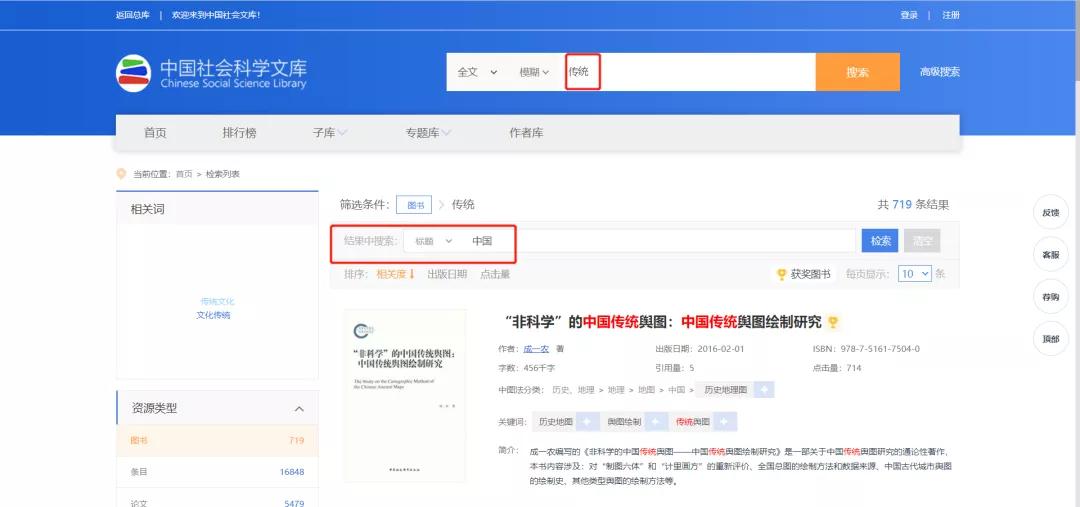This screenshot has width=1080, height=507.
Task: Click the blue 检索 button
Action: [x=881, y=240]
